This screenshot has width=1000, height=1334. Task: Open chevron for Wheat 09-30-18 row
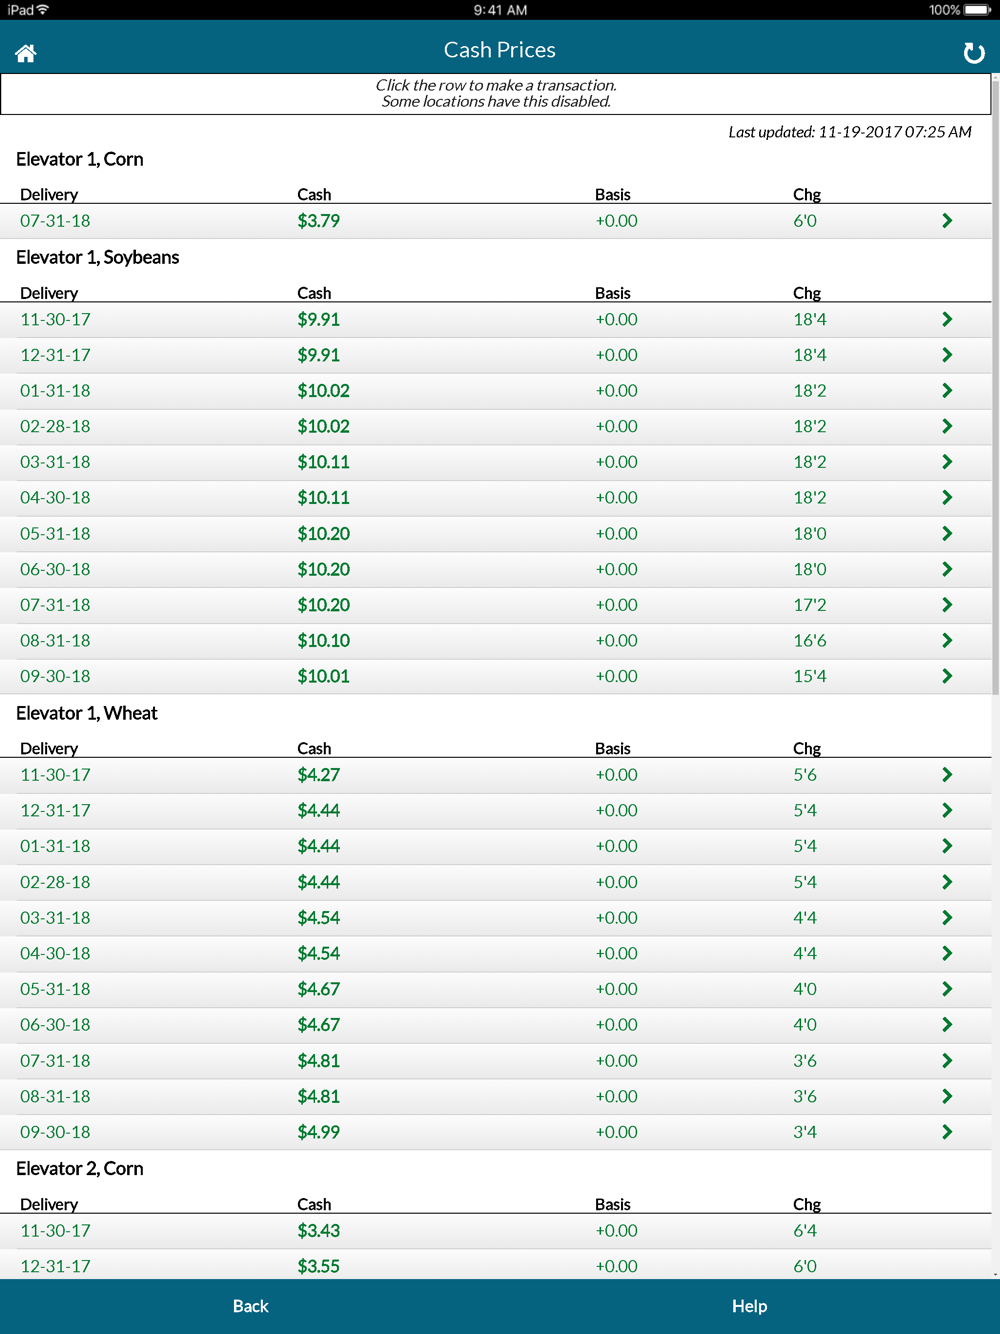pos(947,1132)
